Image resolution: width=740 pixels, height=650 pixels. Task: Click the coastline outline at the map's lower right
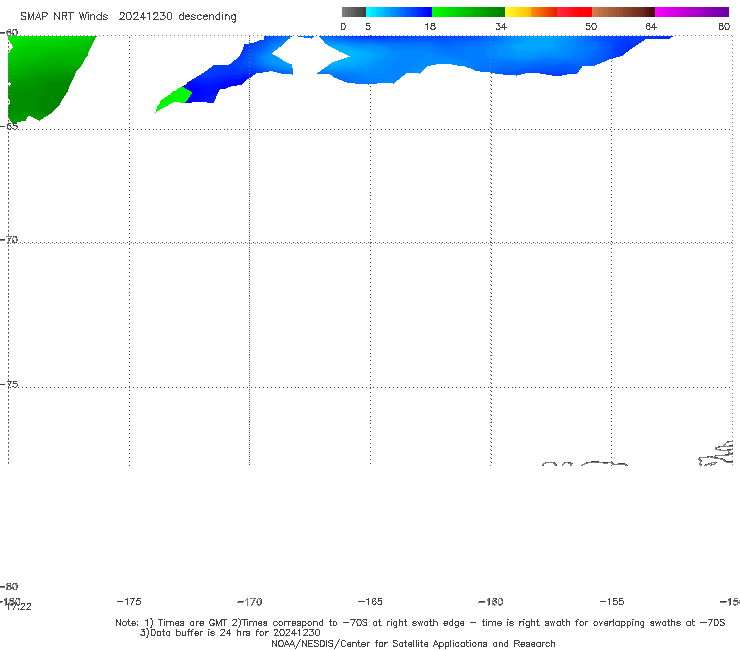click(716, 454)
